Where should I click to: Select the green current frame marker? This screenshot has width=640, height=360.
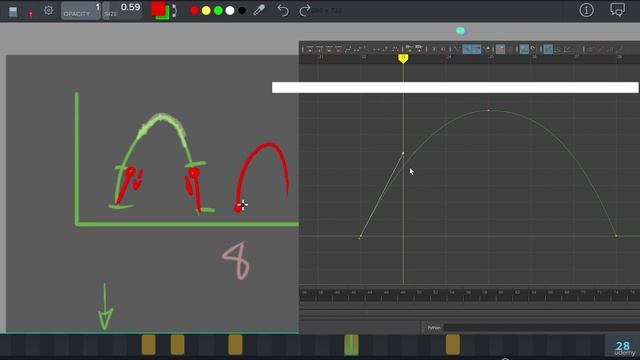point(351,344)
